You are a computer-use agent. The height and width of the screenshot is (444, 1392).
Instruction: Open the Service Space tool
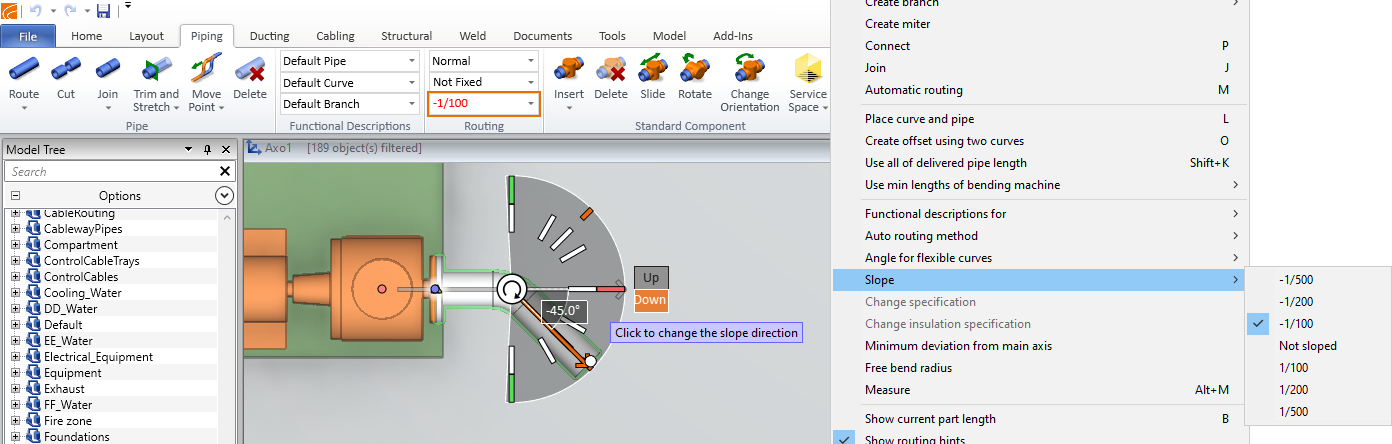[807, 84]
